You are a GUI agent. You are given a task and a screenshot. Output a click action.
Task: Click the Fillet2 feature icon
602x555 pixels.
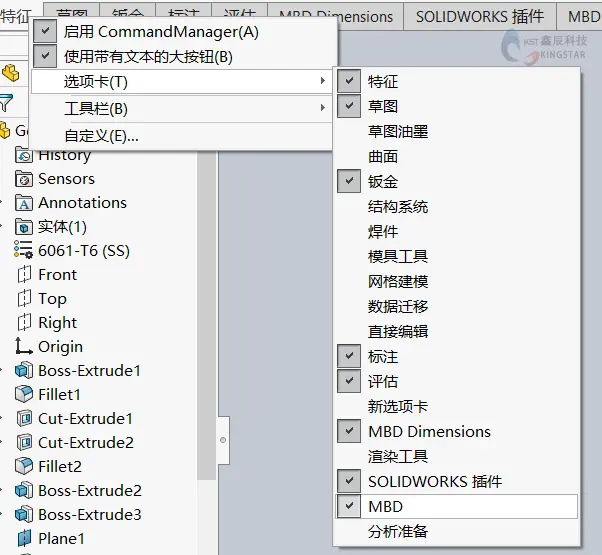point(24,466)
